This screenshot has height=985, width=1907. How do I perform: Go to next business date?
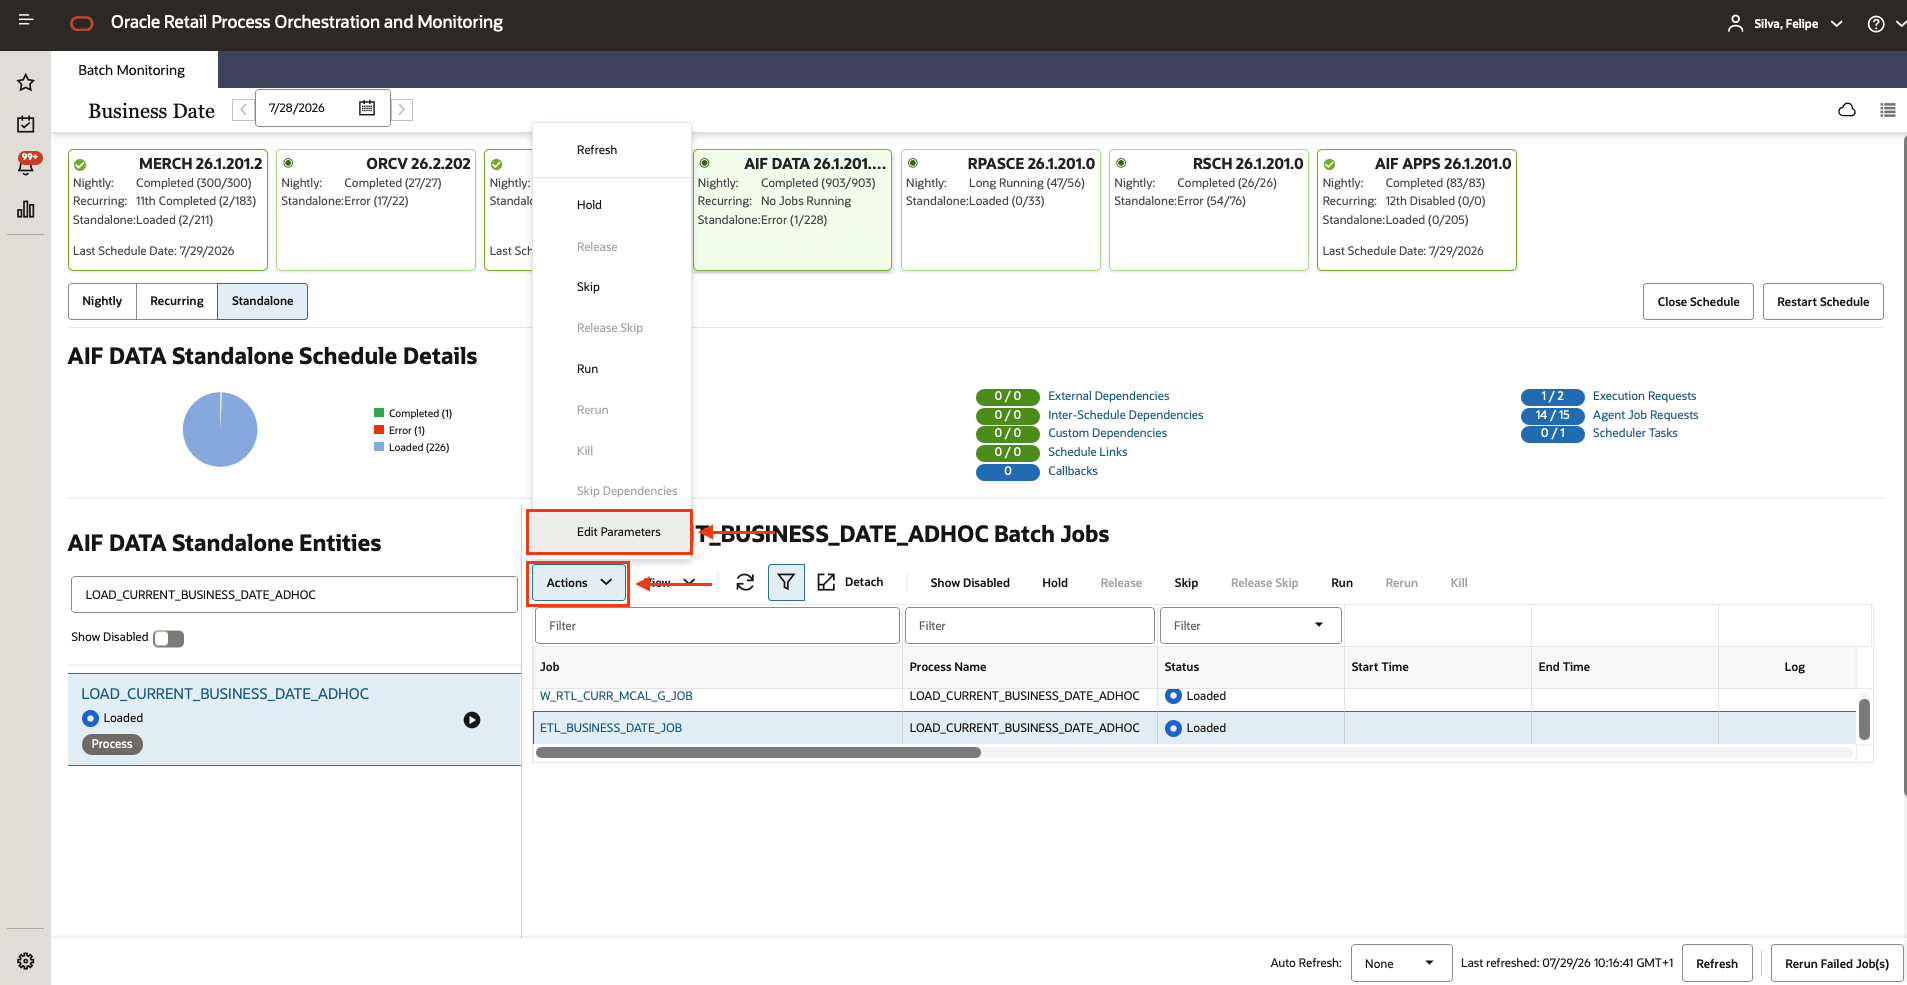pos(402,109)
